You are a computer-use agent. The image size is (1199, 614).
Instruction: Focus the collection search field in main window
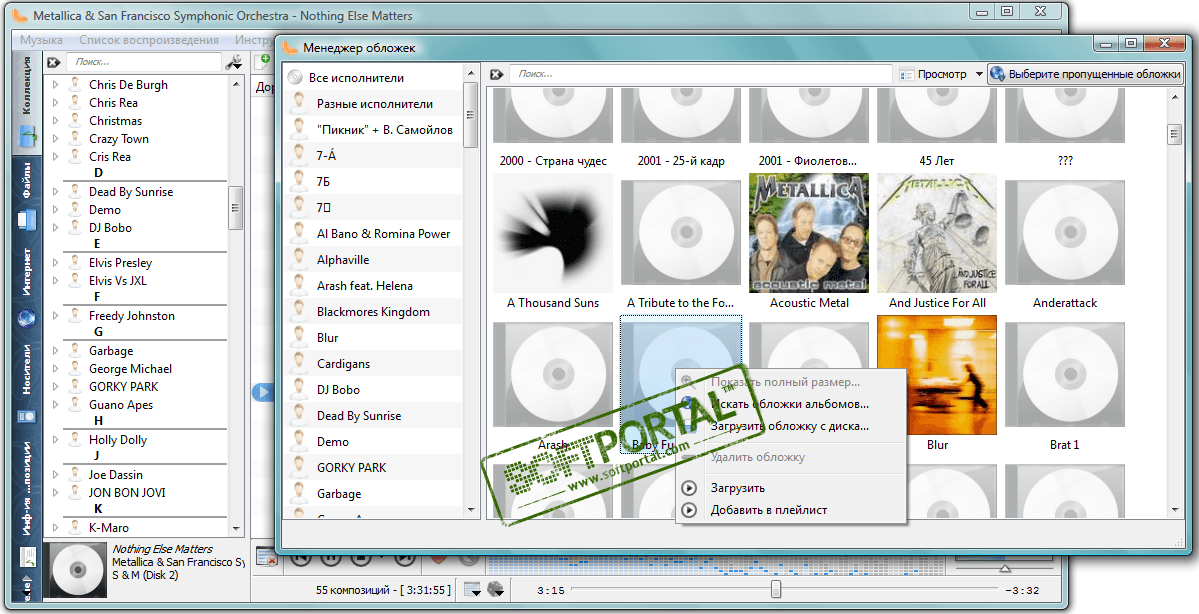144,62
